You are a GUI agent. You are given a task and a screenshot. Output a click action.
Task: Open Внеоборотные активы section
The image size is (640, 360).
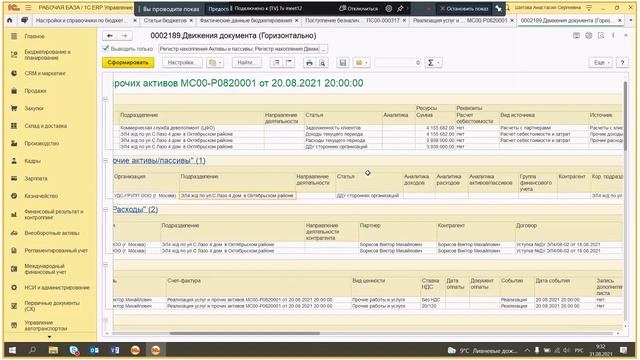click(x=52, y=233)
